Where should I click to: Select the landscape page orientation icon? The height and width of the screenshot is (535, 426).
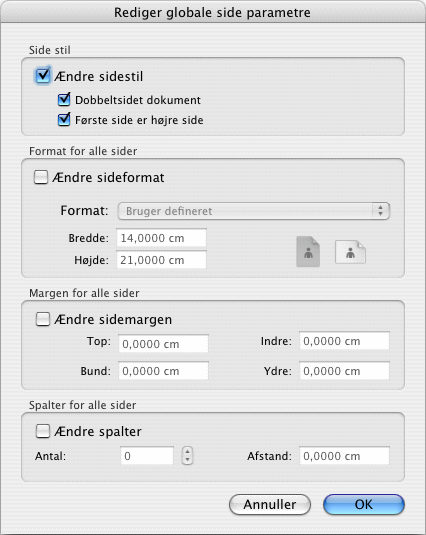pyautogui.click(x=350, y=252)
